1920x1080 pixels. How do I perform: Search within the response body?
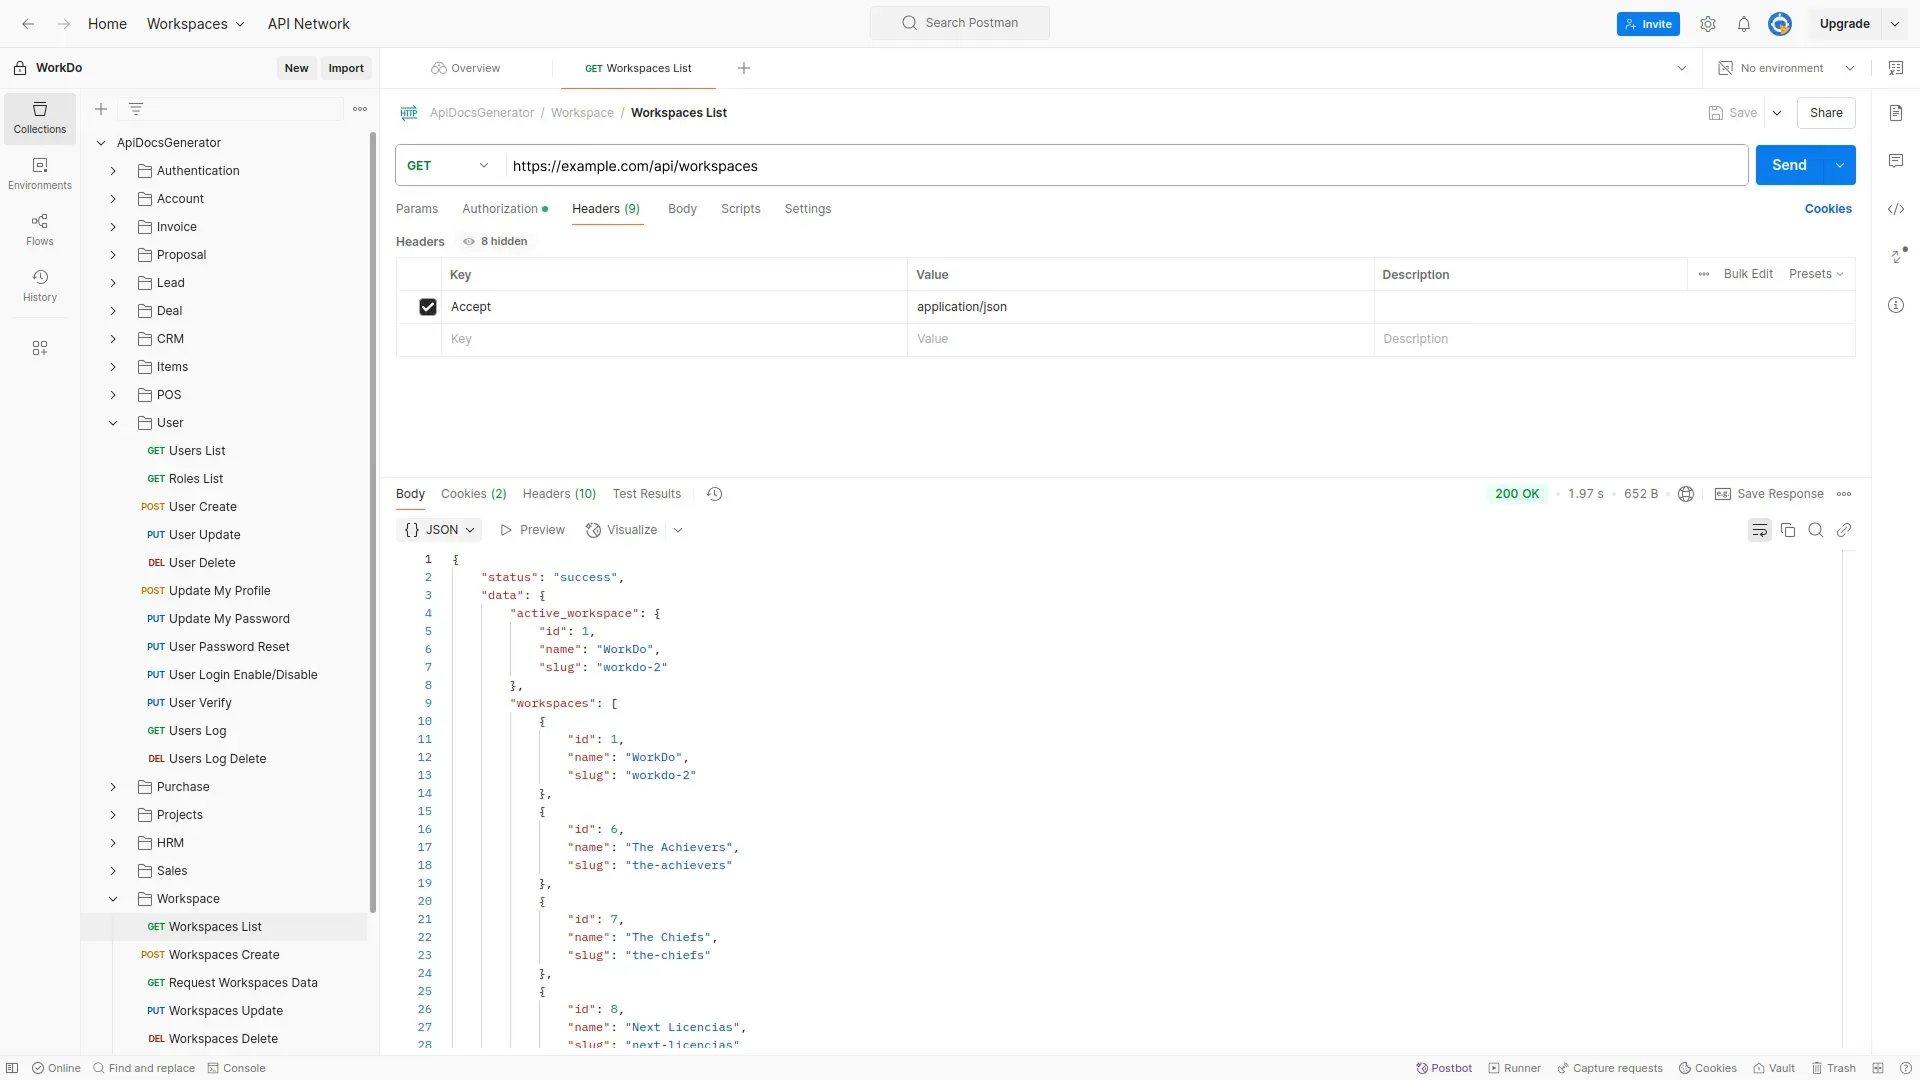pyautogui.click(x=1815, y=530)
